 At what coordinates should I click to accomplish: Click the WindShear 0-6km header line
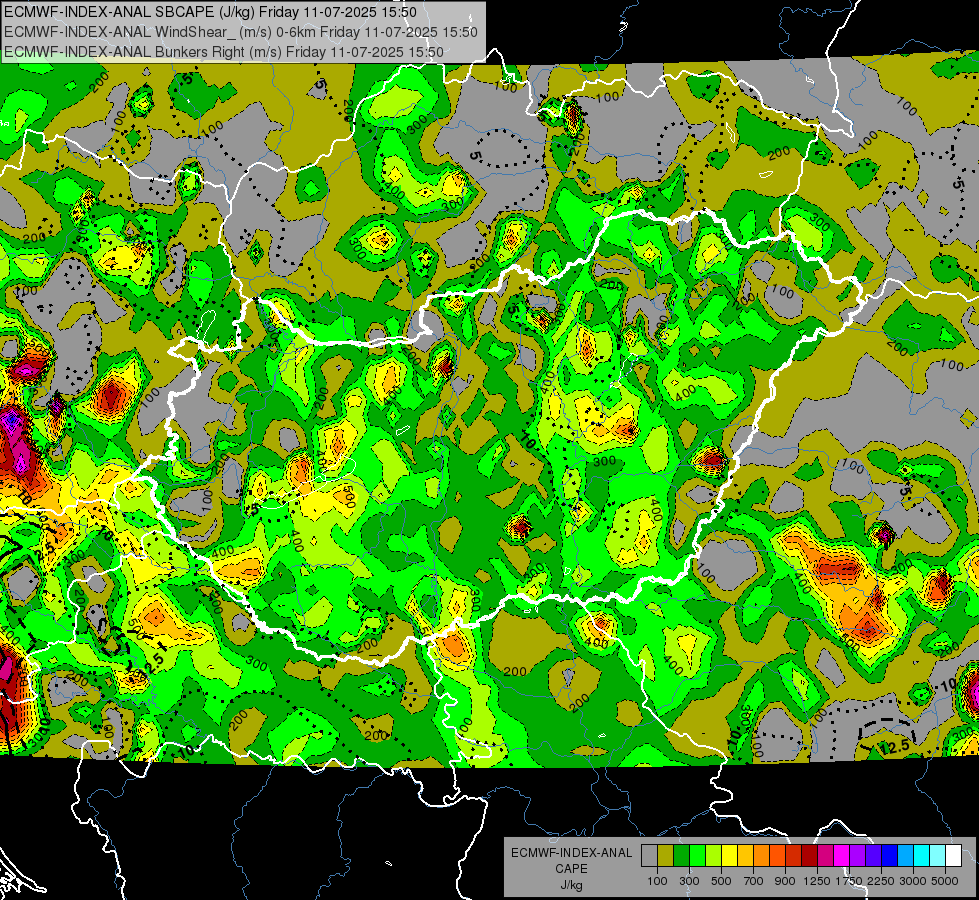point(240,32)
